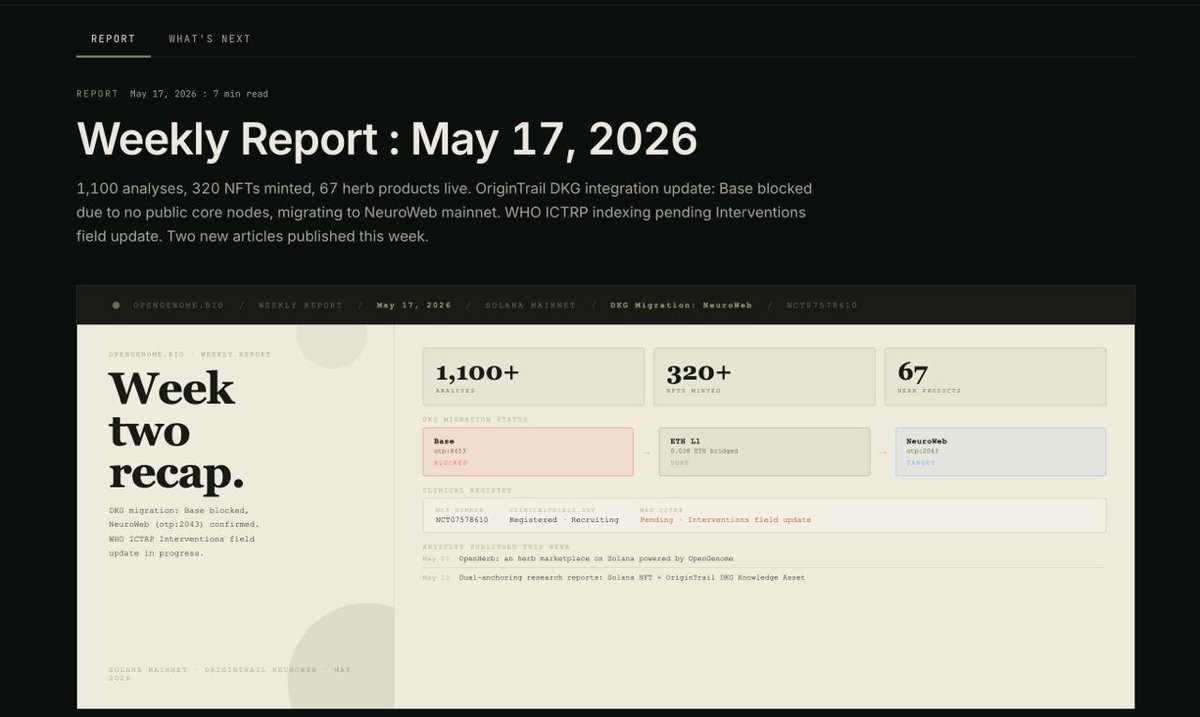Click the ARTICLES PUBLISHED THIS WEEK label
This screenshot has width=1200, height=717.
(497, 547)
